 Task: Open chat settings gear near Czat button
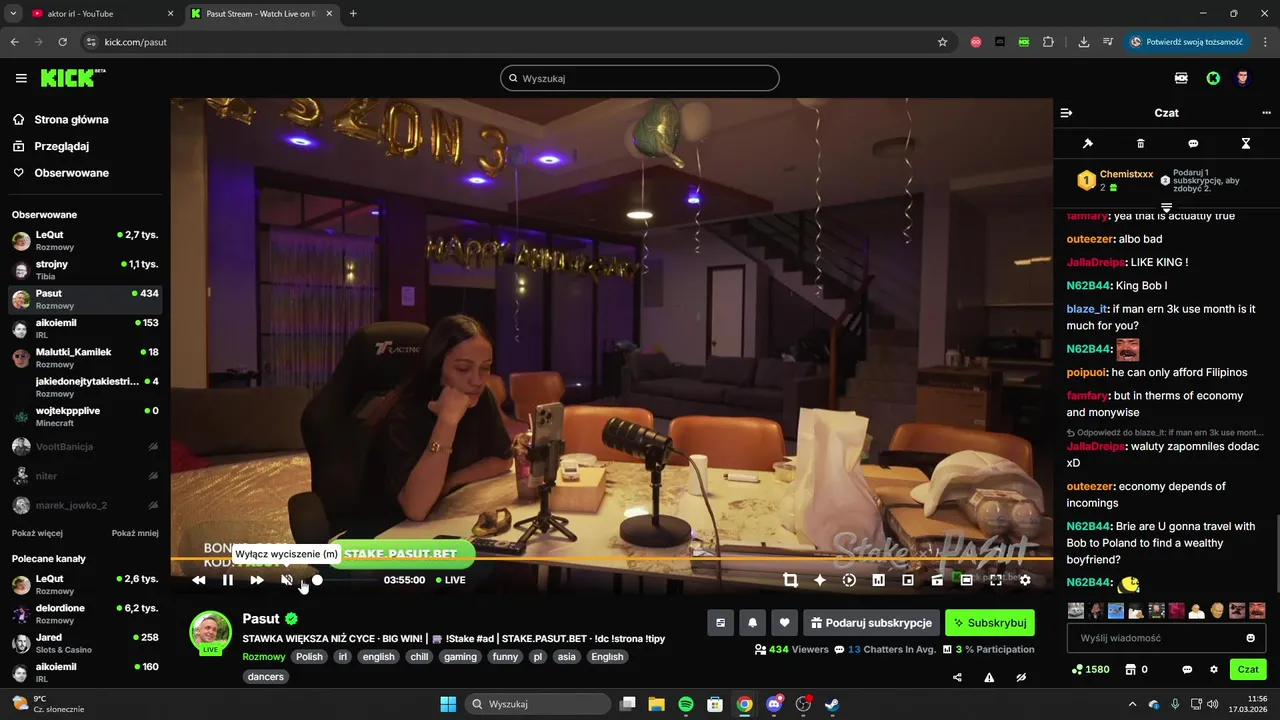[1214, 669]
